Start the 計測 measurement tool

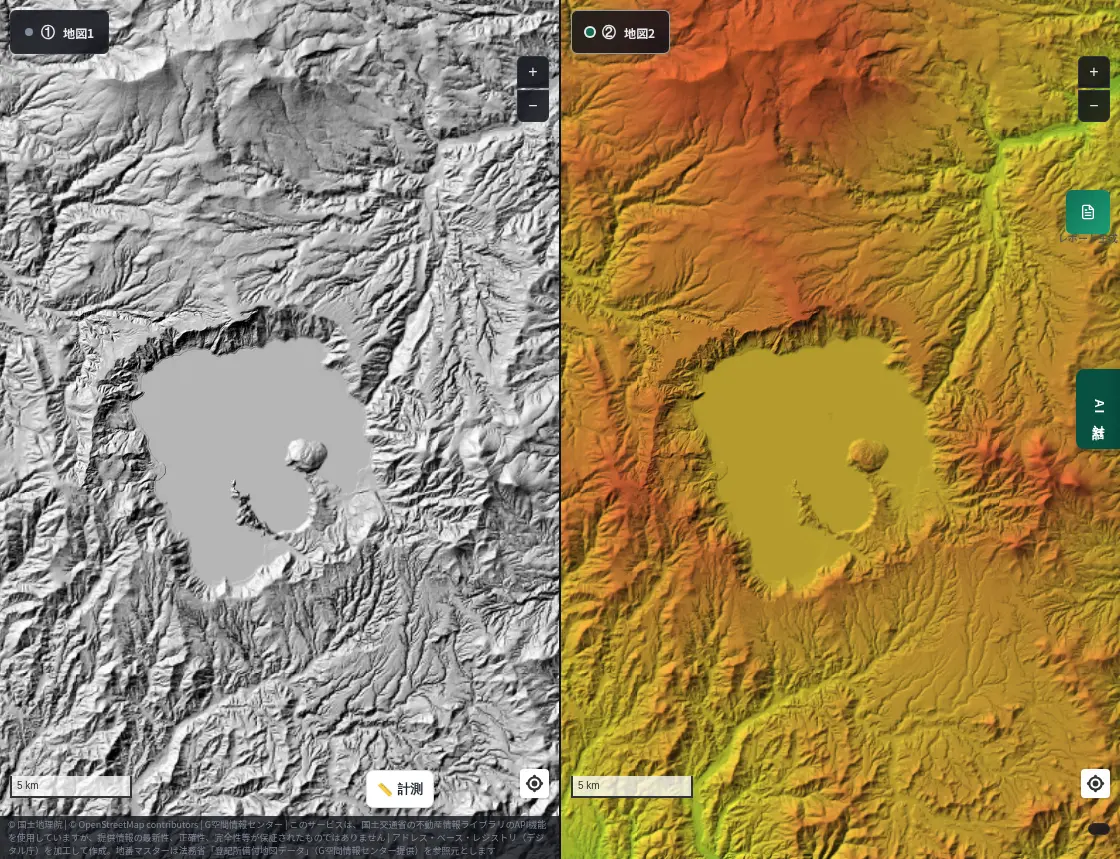click(x=400, y=789)
